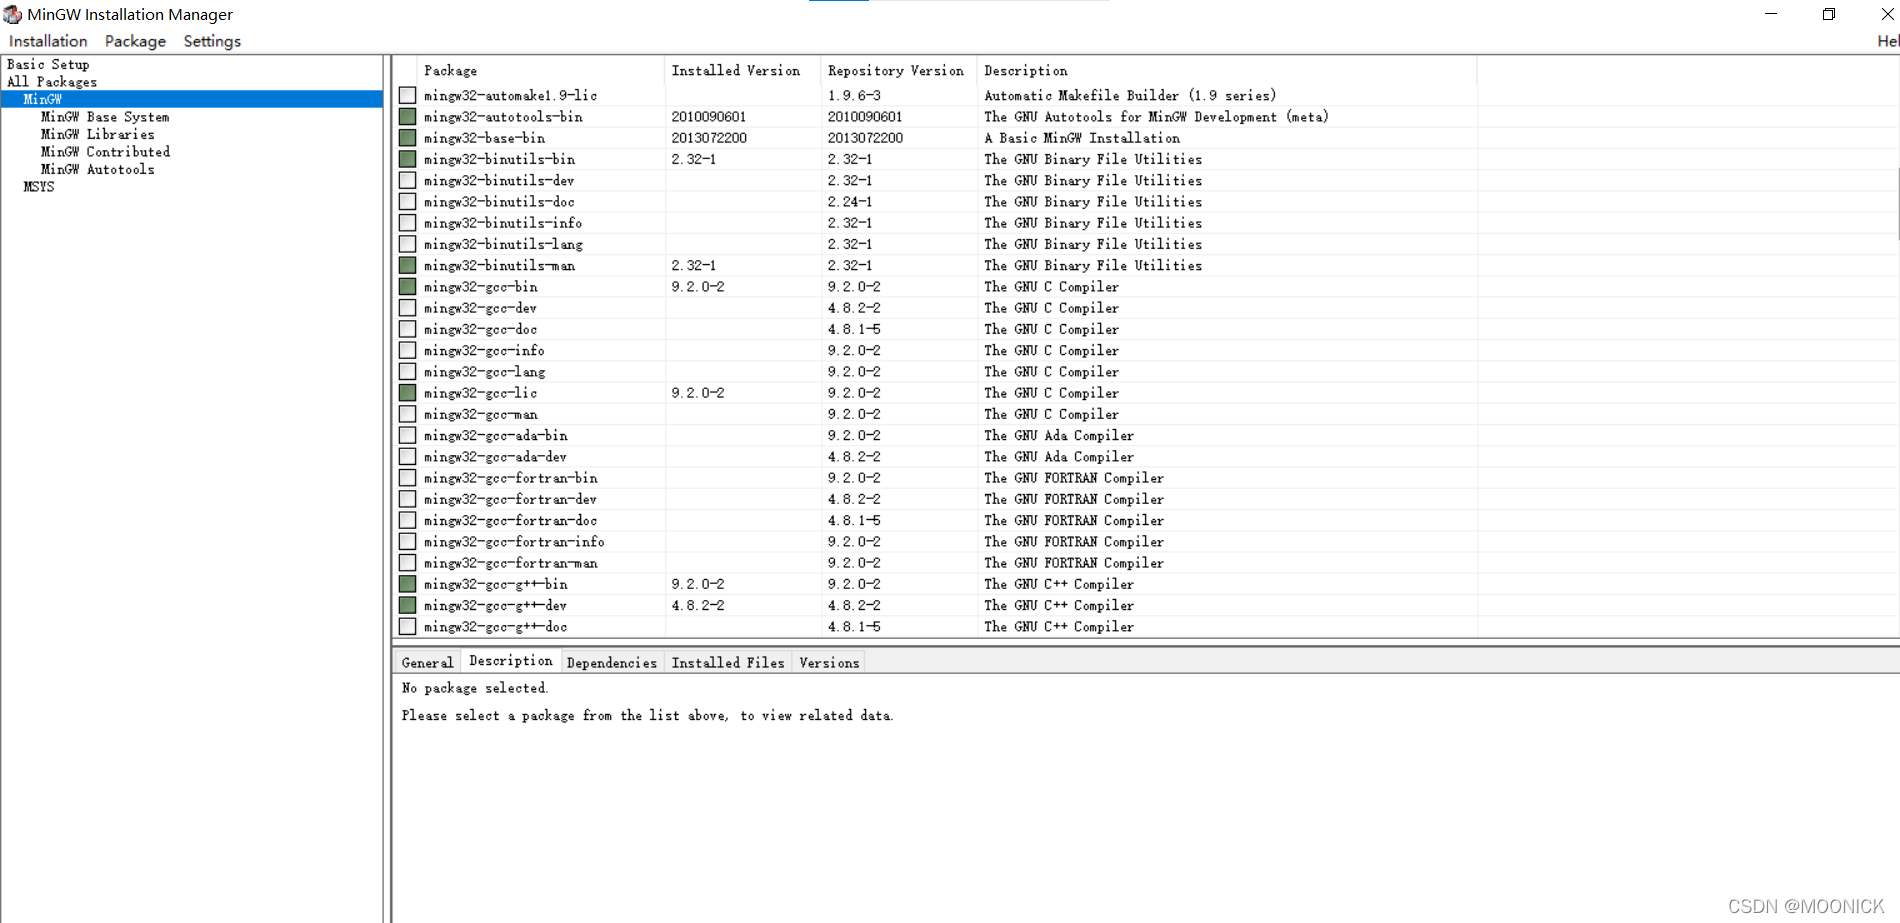1900x923 pixels.
Task: Select MinGW Contributed category
Action: click(105, 152)
